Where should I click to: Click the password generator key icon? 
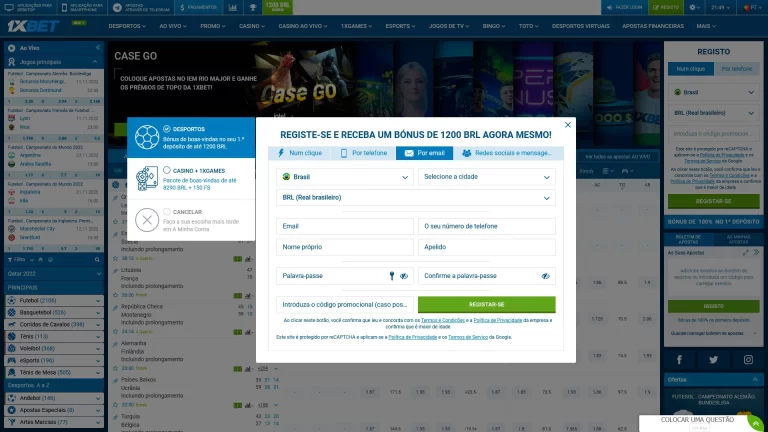click(392, 276)
